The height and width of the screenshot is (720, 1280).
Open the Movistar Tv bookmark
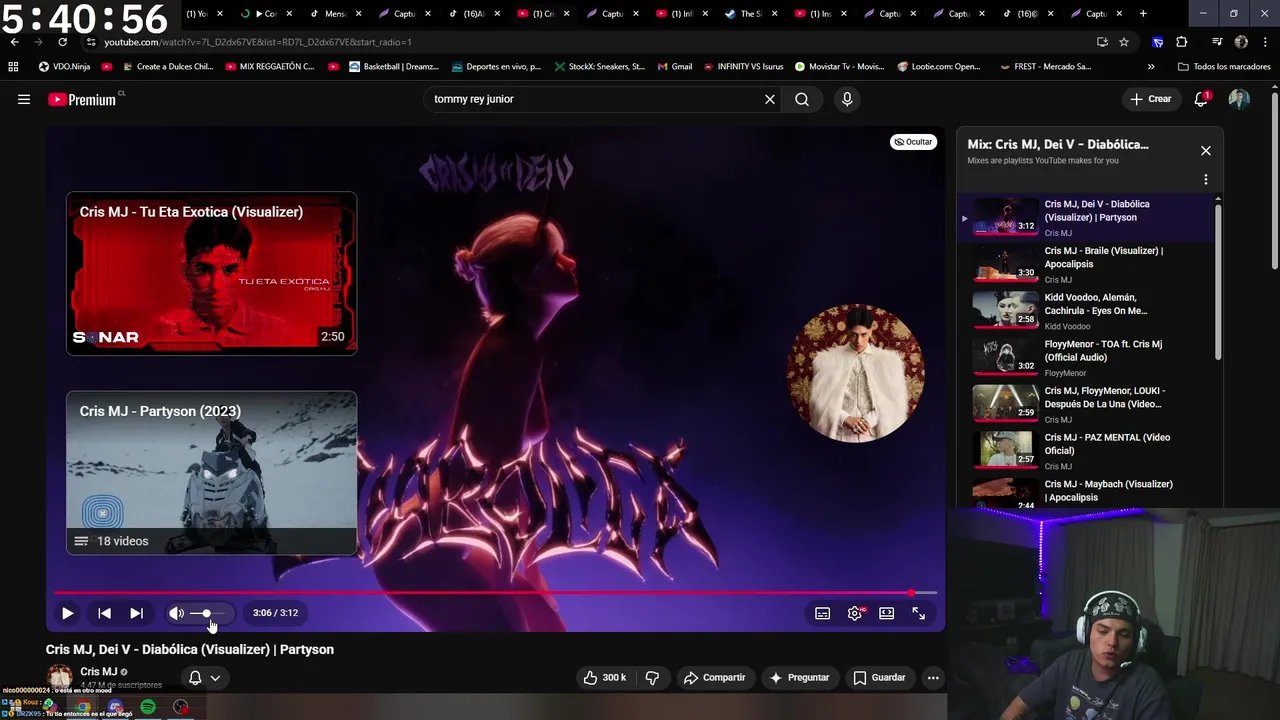840,67
